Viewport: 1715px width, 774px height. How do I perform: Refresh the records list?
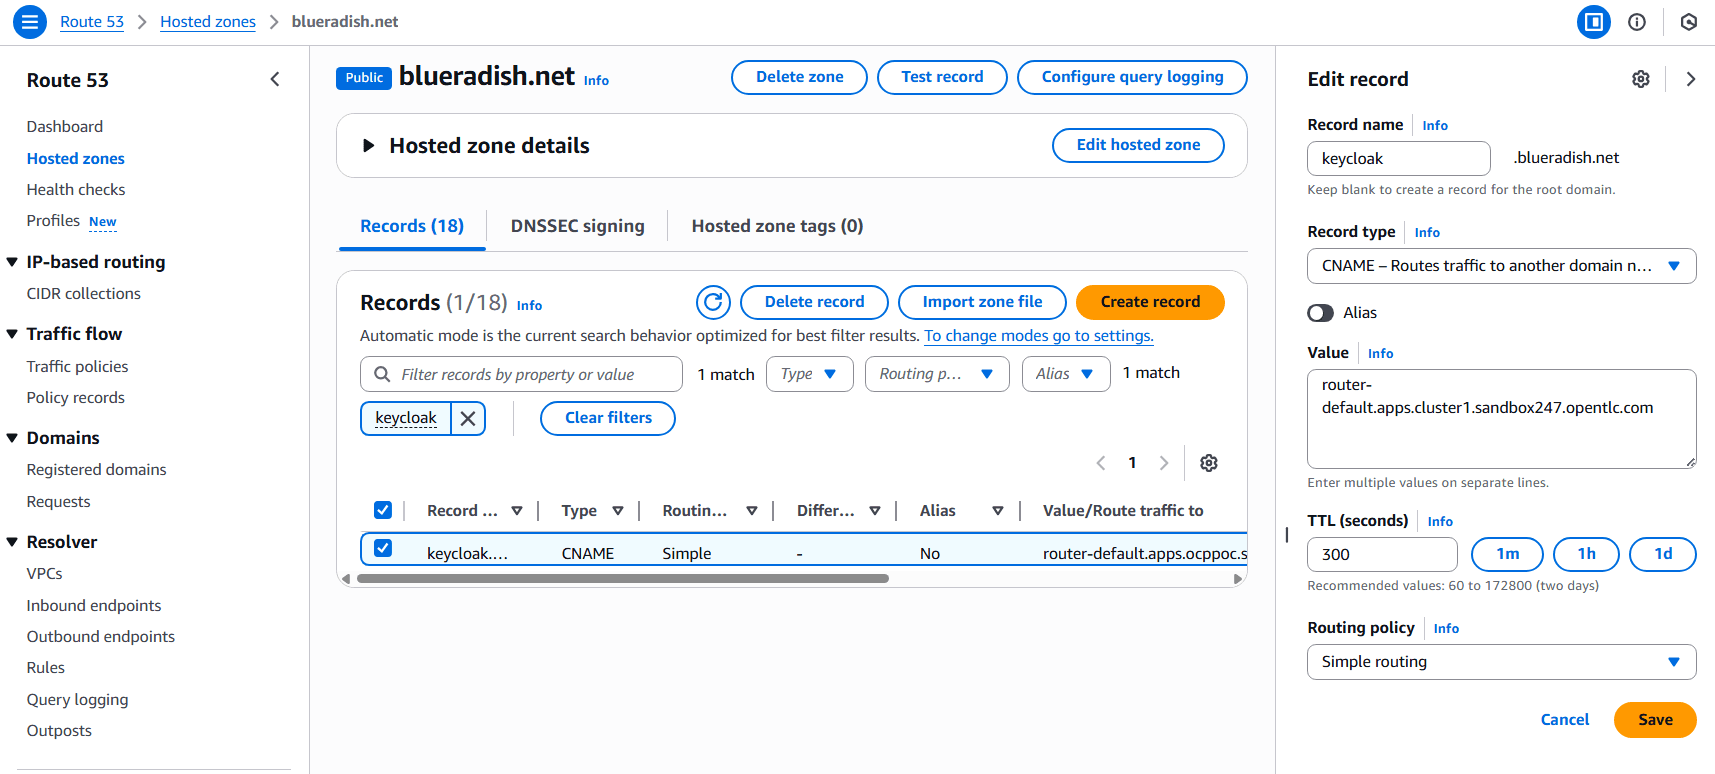click(713, 302)
